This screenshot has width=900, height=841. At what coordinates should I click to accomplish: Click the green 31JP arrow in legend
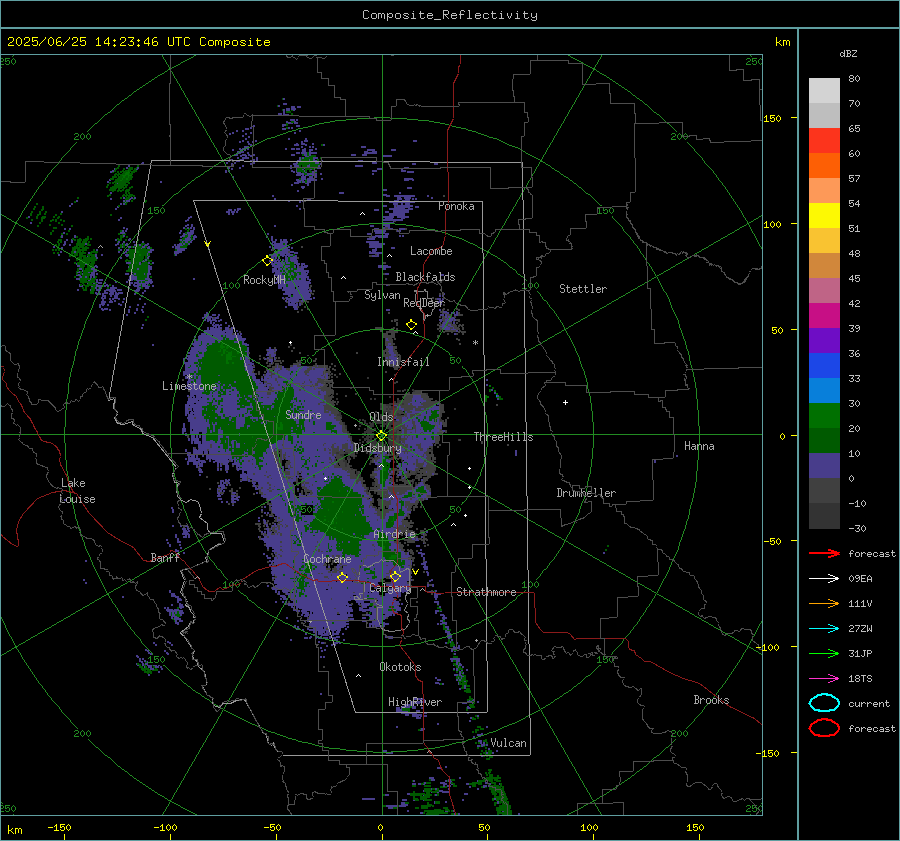point(824,653)
